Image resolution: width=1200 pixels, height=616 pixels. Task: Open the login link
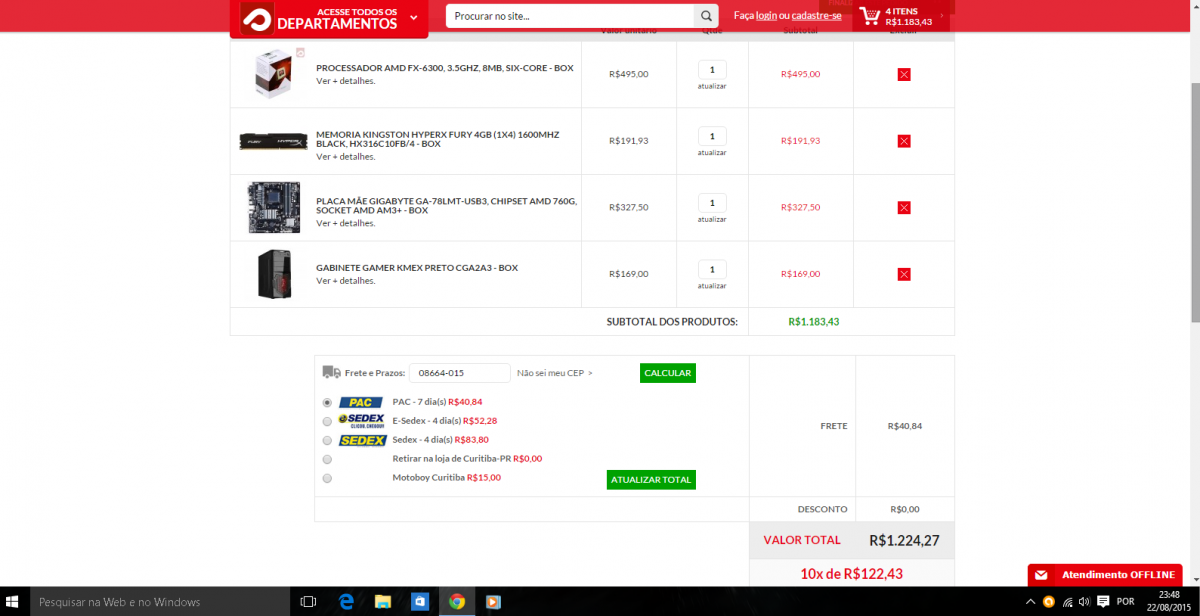pos(766,16)
